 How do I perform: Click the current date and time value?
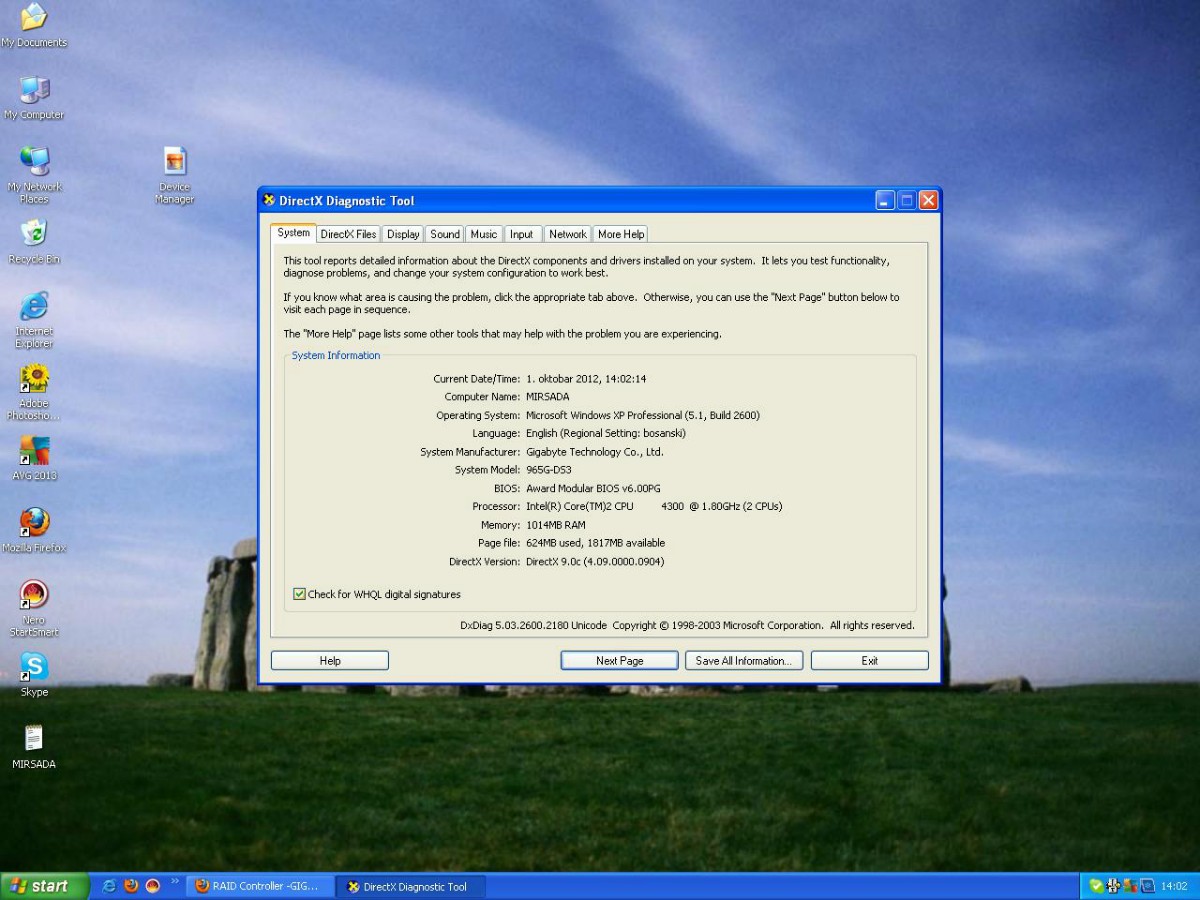586,379
